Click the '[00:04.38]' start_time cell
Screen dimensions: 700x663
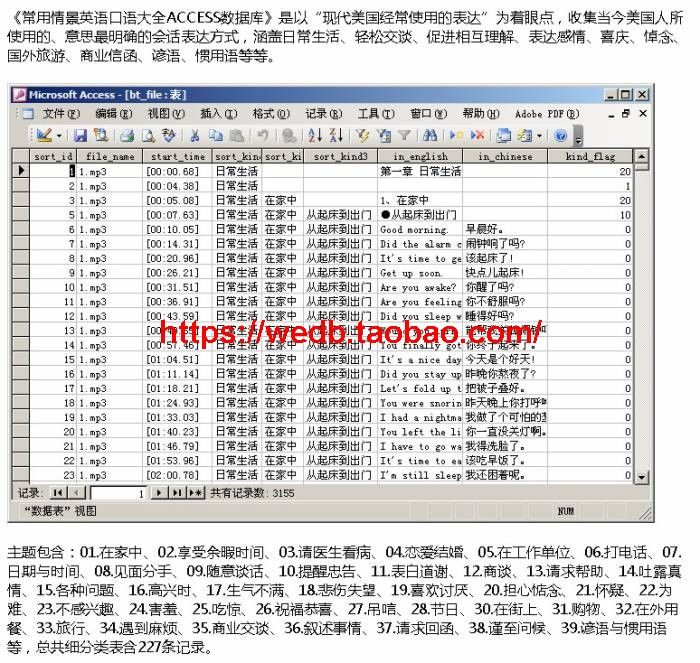(x=178, y=186)
